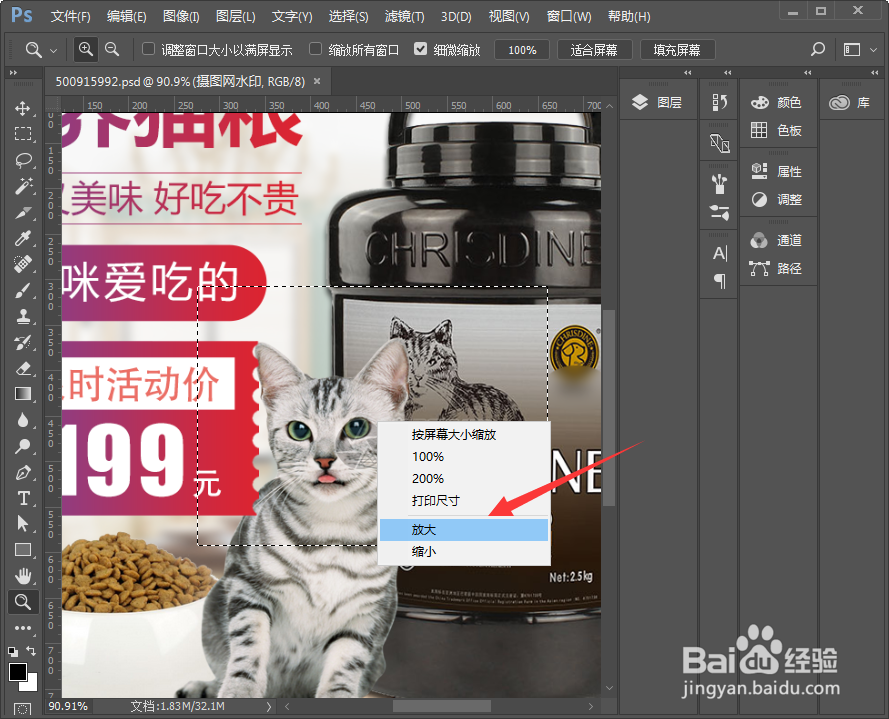Select the Hand tool
This screenshot has width=889, height=719.
22,576
